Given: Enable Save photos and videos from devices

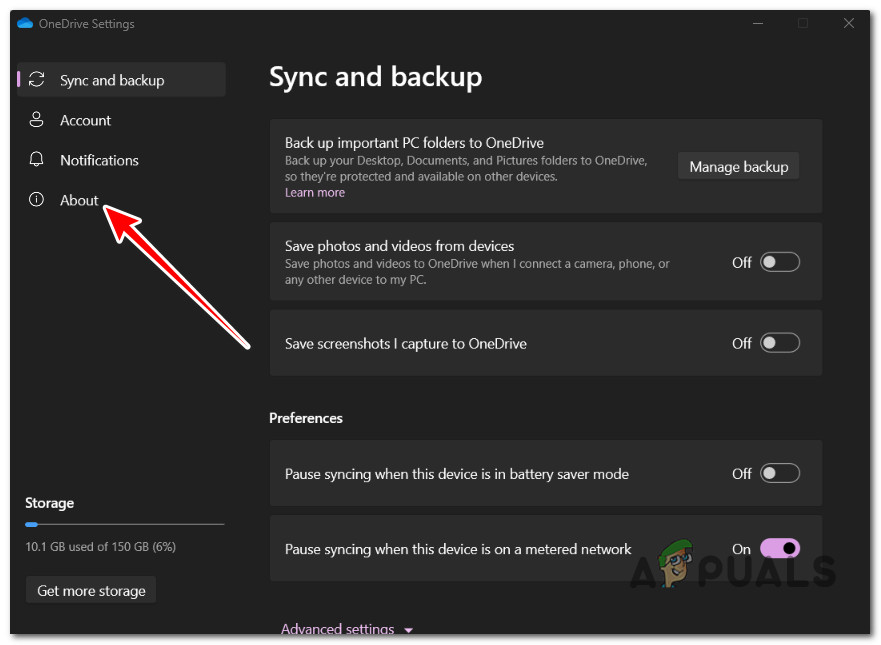Looking at the screenshot, I should pos(780,262).
